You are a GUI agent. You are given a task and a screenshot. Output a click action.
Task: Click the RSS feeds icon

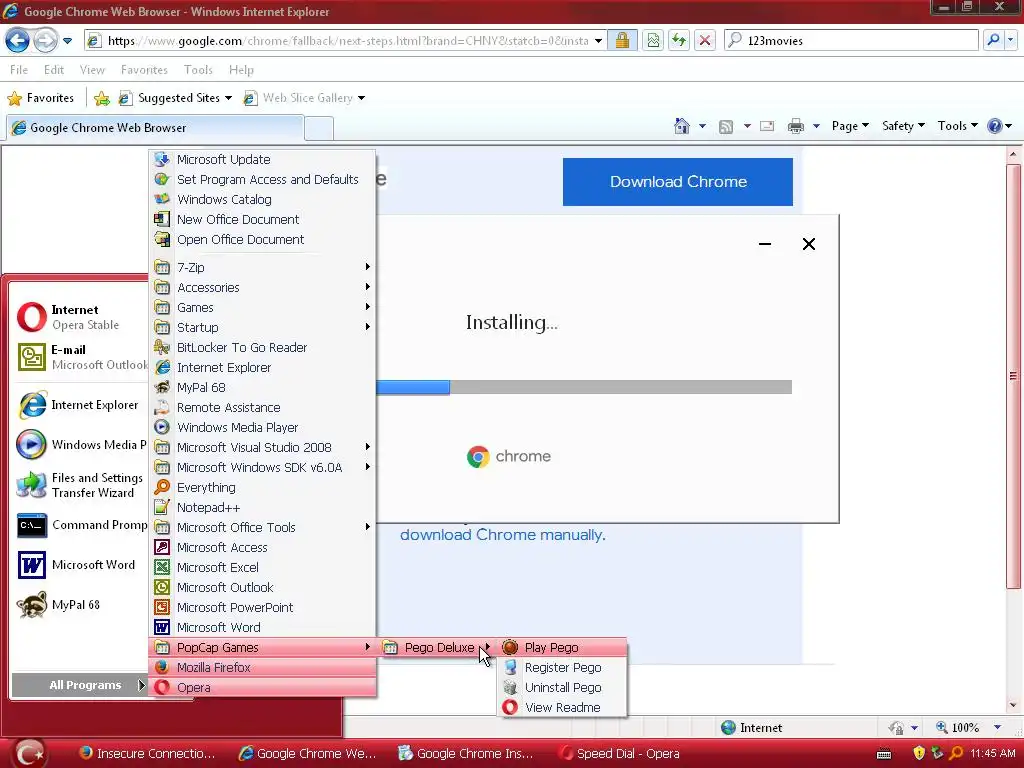click(726, 127)
